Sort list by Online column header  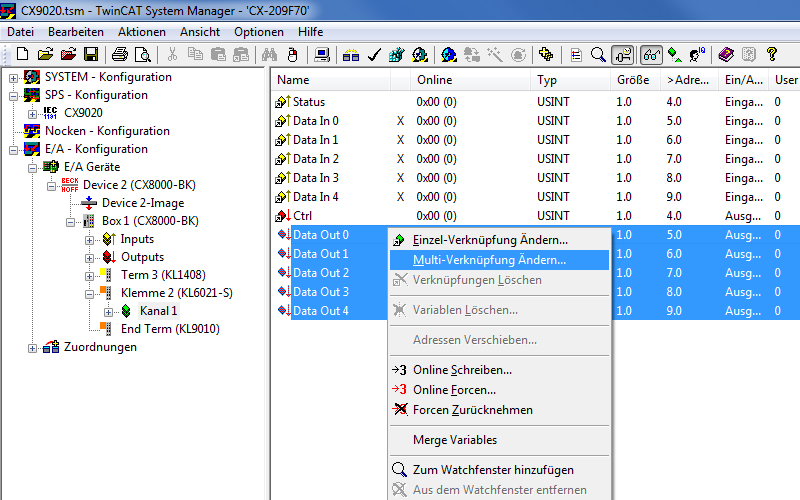[x=470, y=80]
